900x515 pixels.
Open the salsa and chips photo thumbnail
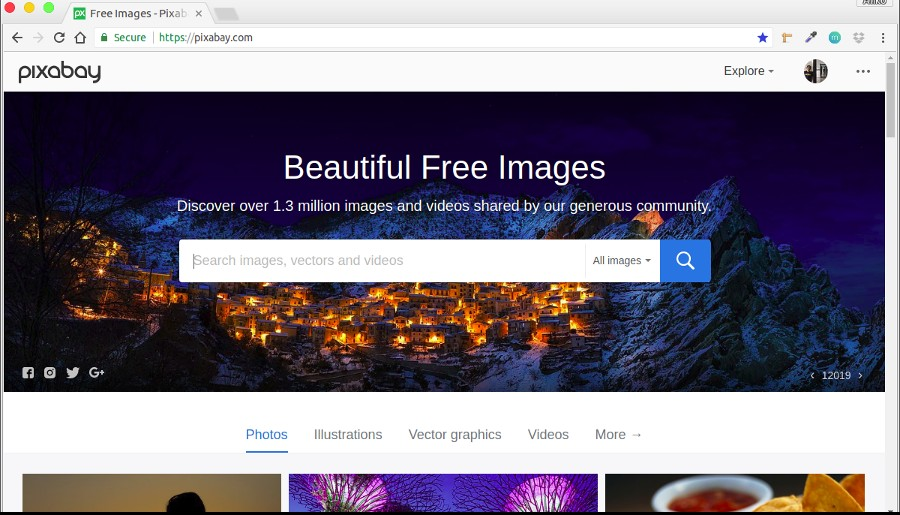[735, 493]
